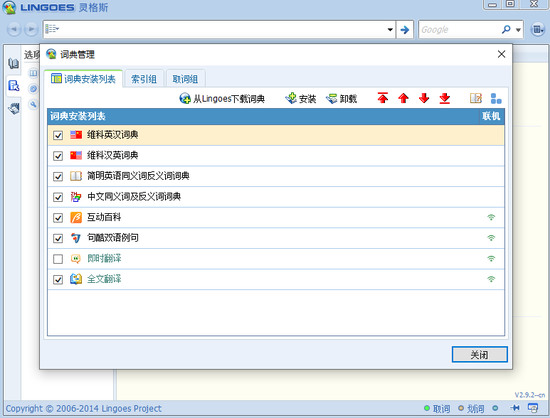The image size is (550, 418).
Task: Expand the Google search engine dropdown
Action: [x=518, y=30]
